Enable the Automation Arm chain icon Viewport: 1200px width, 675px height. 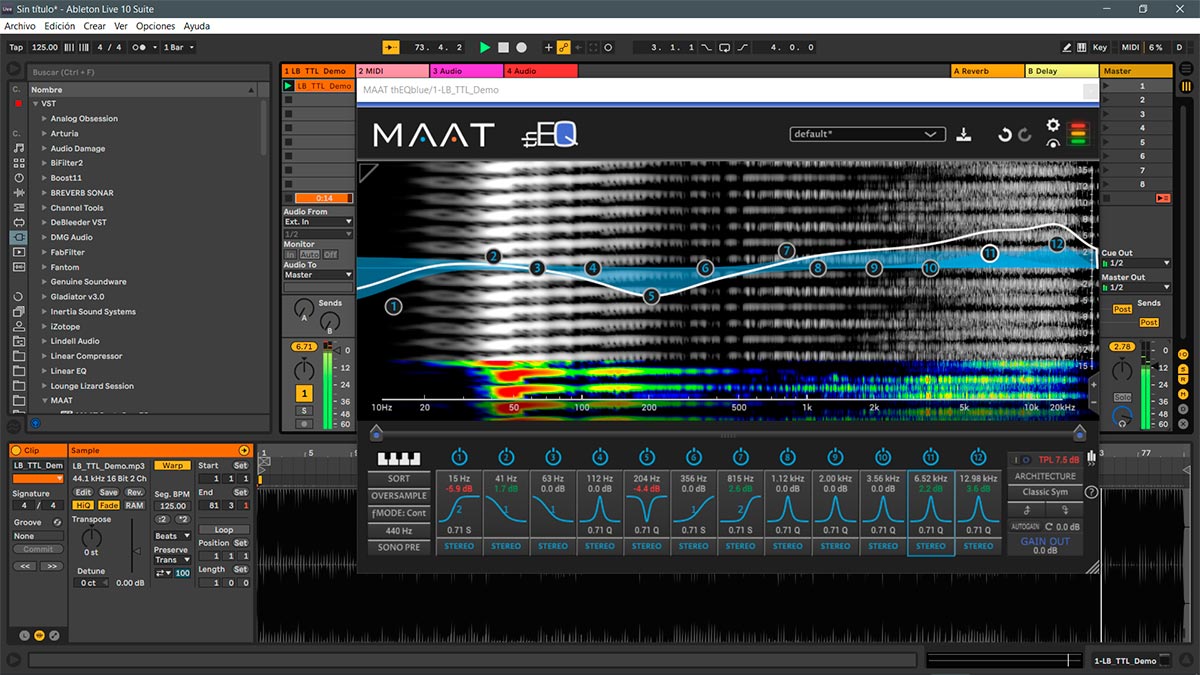[563, 47]
